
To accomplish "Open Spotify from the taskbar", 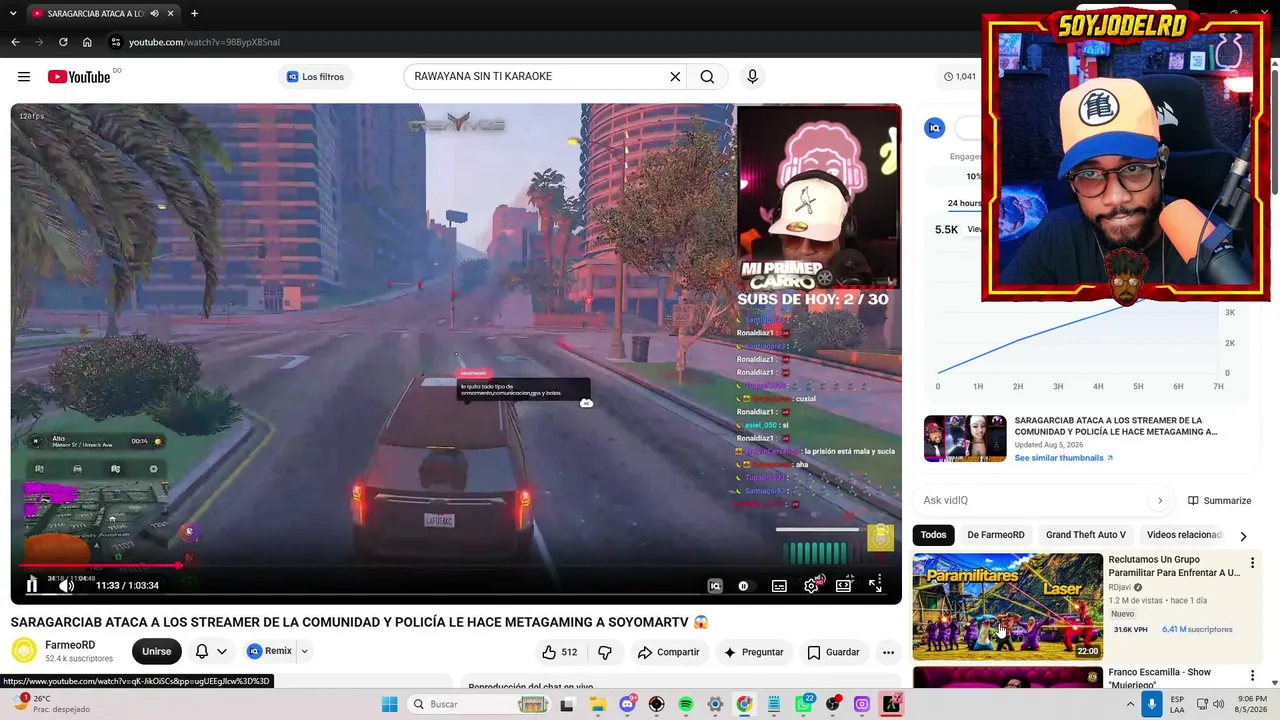I will point(686,704).
